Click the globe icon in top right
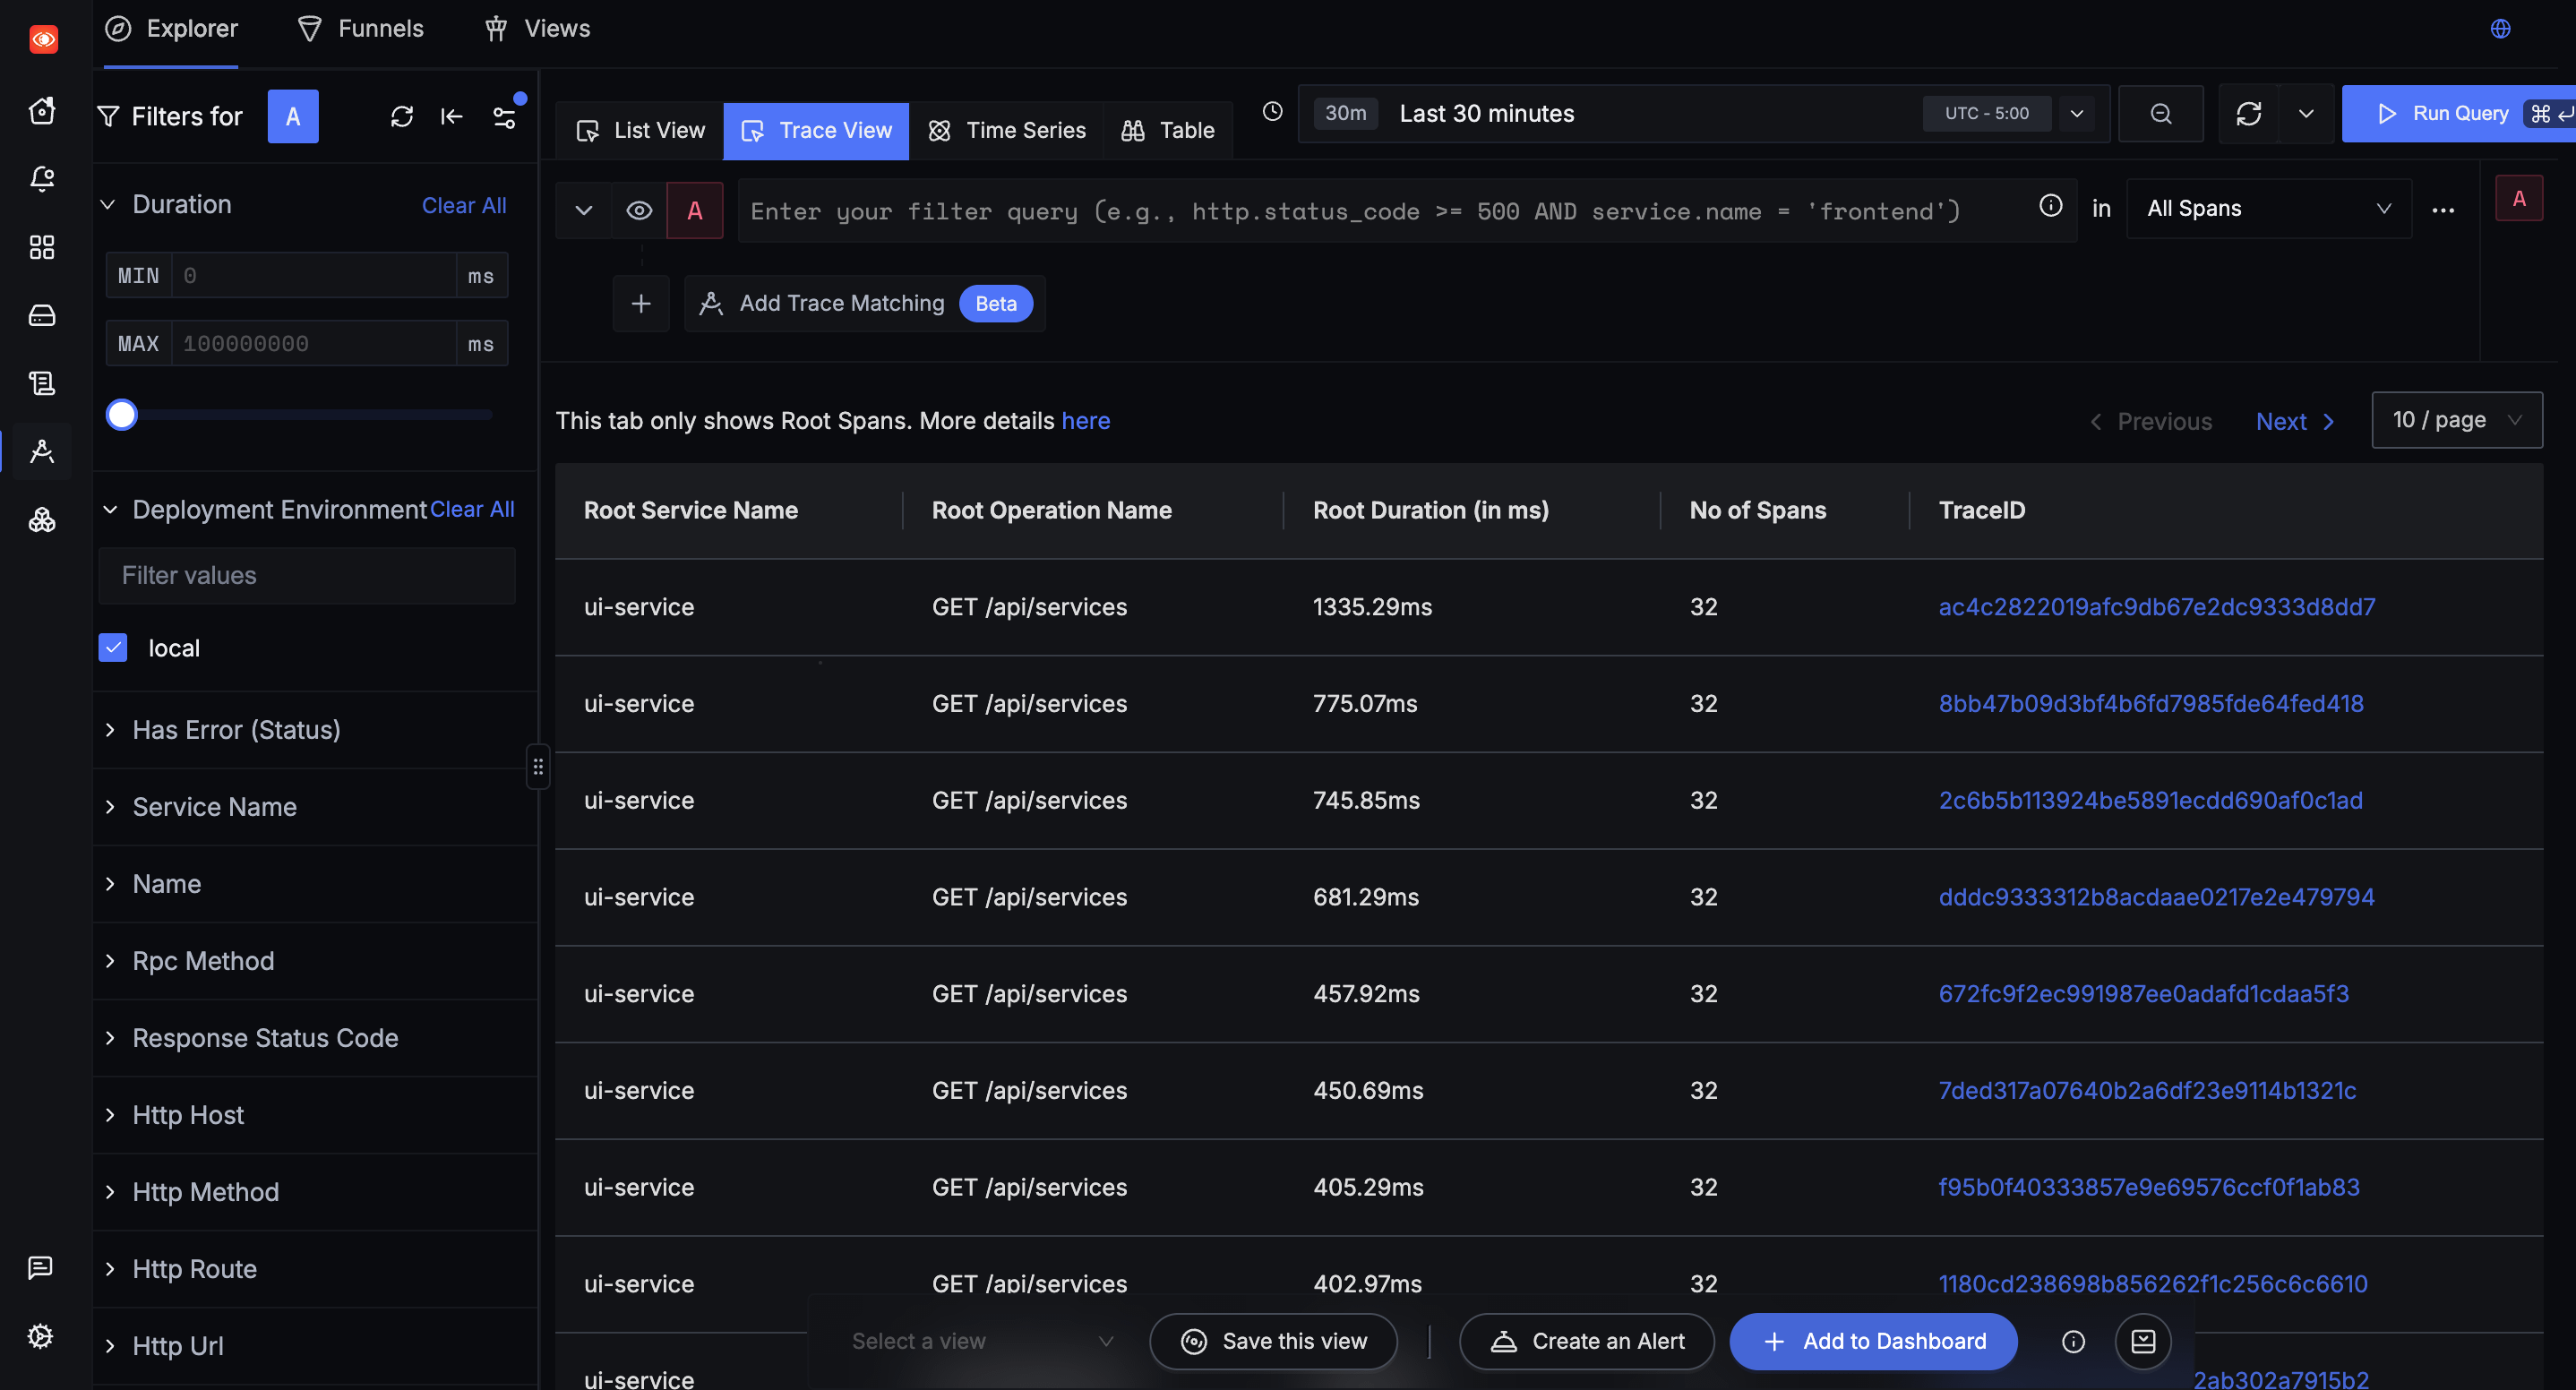 (2500, 28)
